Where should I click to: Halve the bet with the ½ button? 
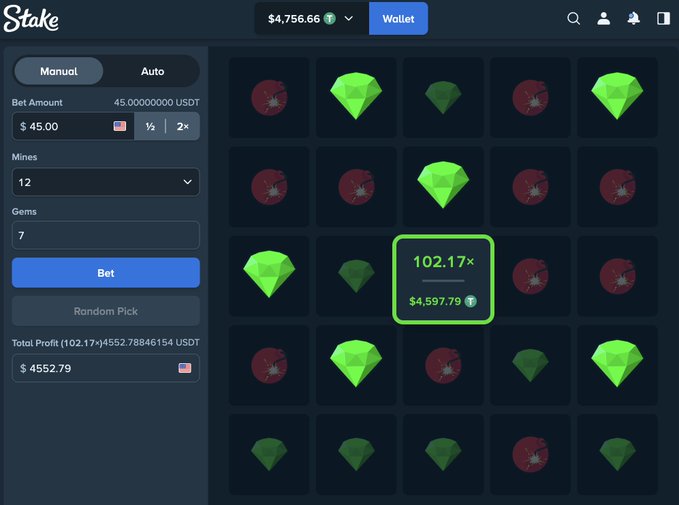[150, 126]
